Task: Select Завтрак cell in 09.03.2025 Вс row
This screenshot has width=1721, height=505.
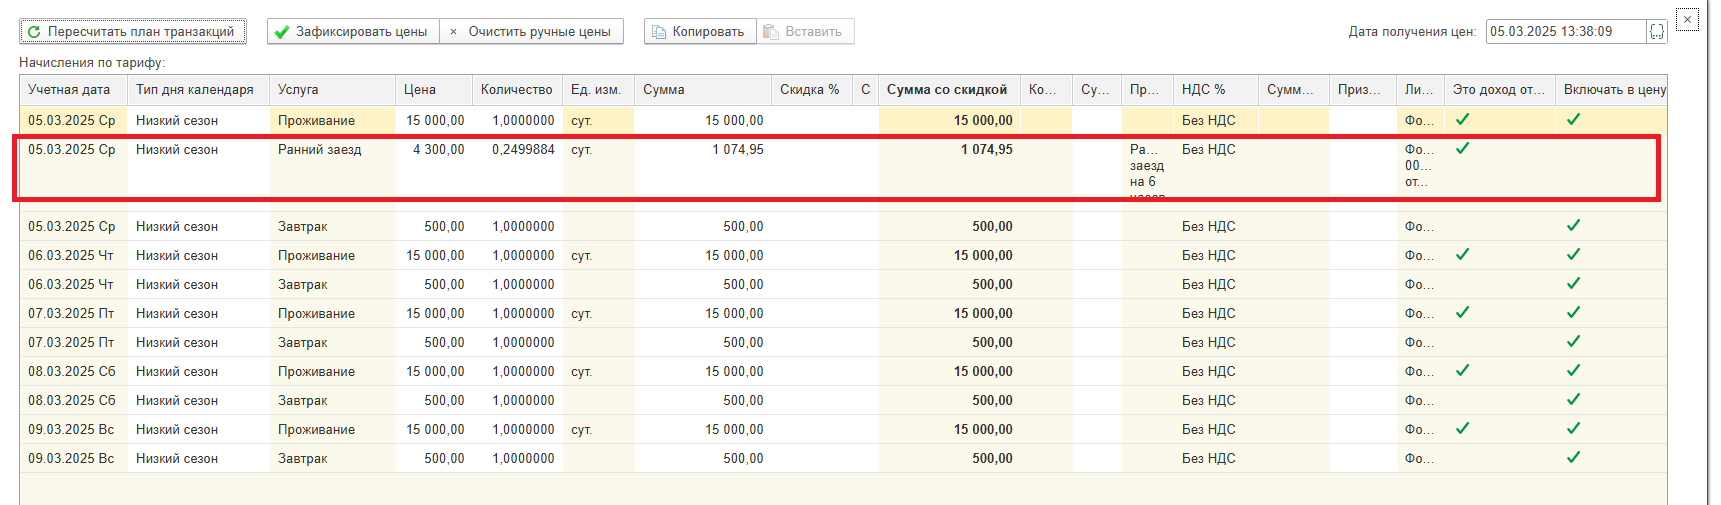Action: point(332,458)
